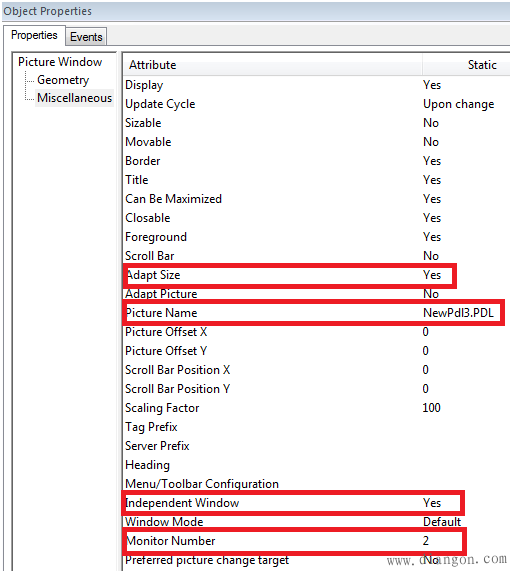Toggle the Movable static value
The width and height of the screenshot is (512, 573).
pyautogui.click(x=431, y=142)
